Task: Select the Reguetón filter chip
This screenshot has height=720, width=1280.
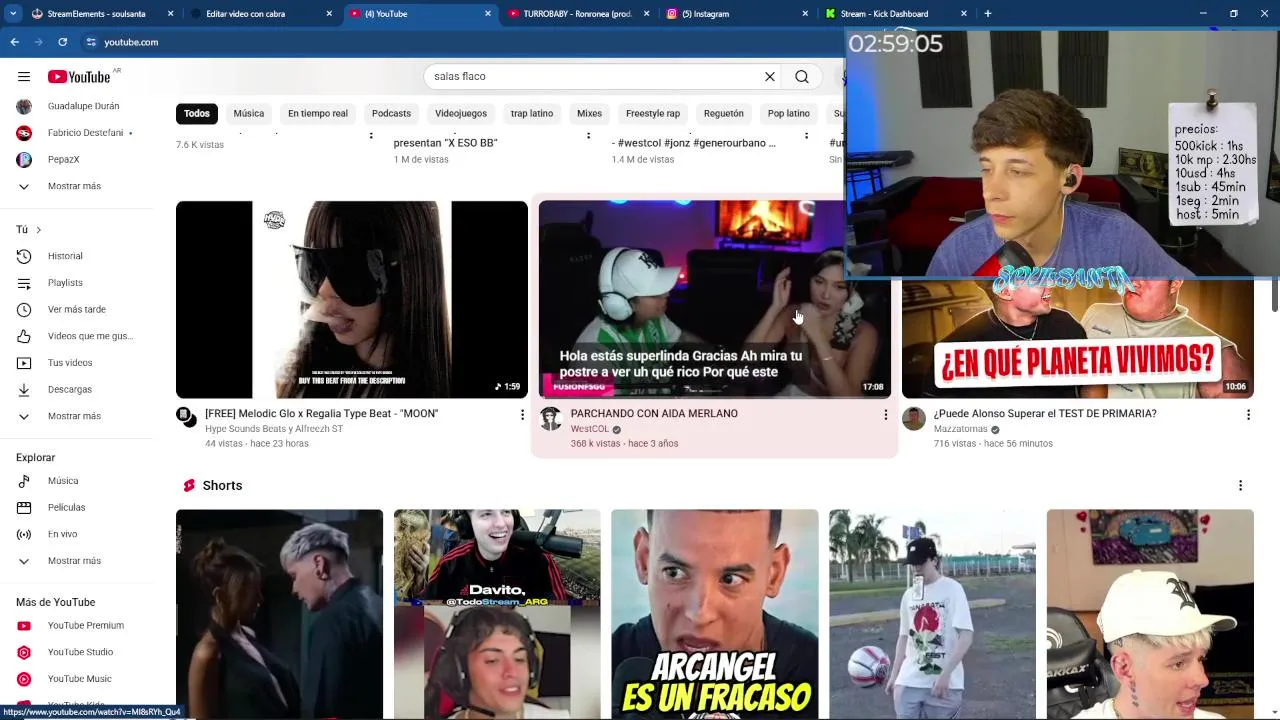Action: pos(724,113)
